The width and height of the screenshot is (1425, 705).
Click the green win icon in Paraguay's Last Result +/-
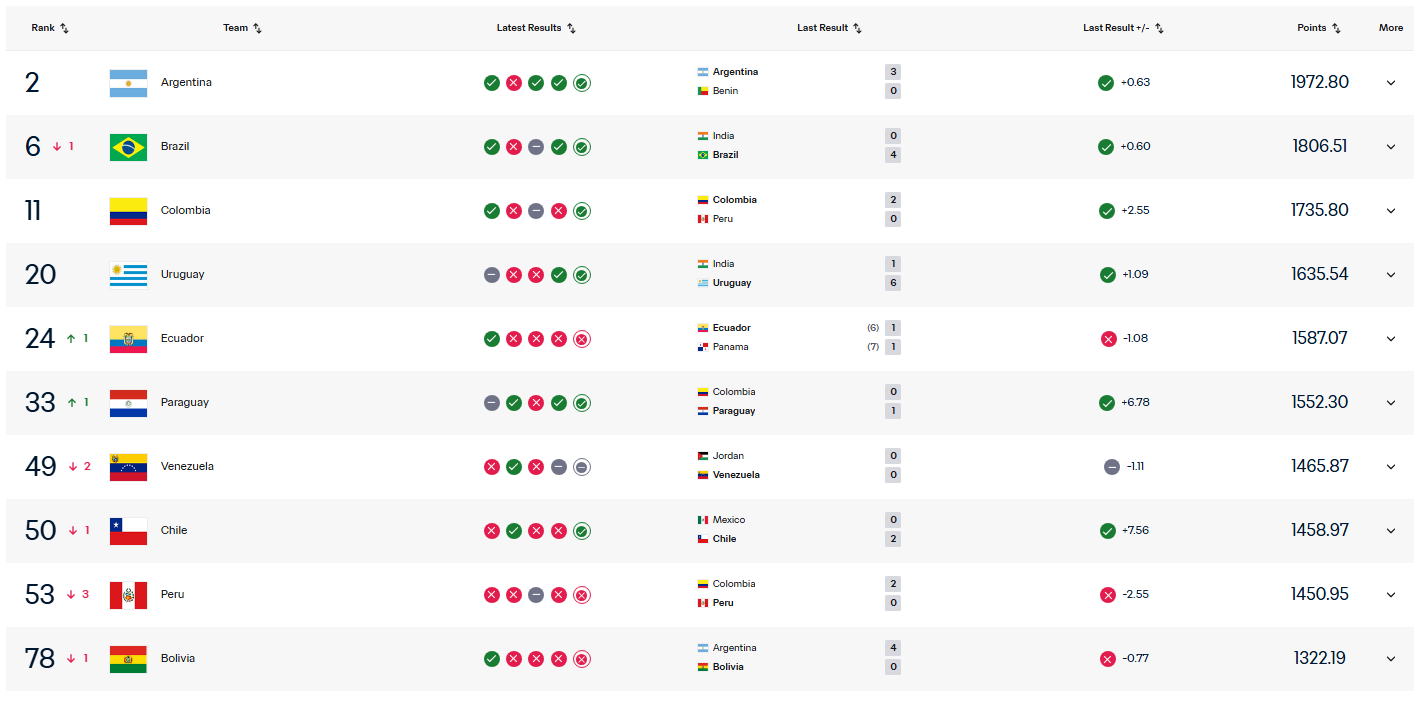tap(1107, 403)
